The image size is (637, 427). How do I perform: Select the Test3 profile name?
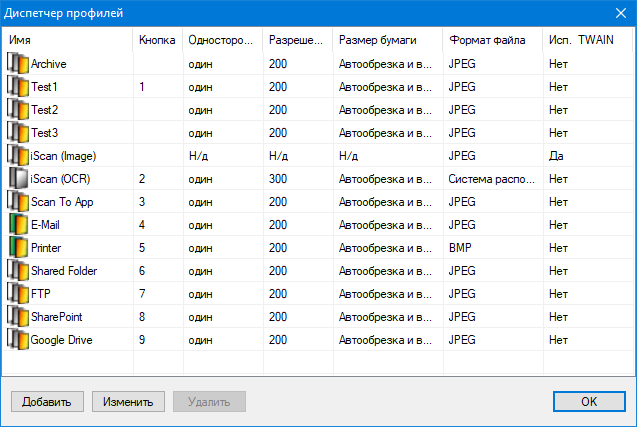(45, 132)
